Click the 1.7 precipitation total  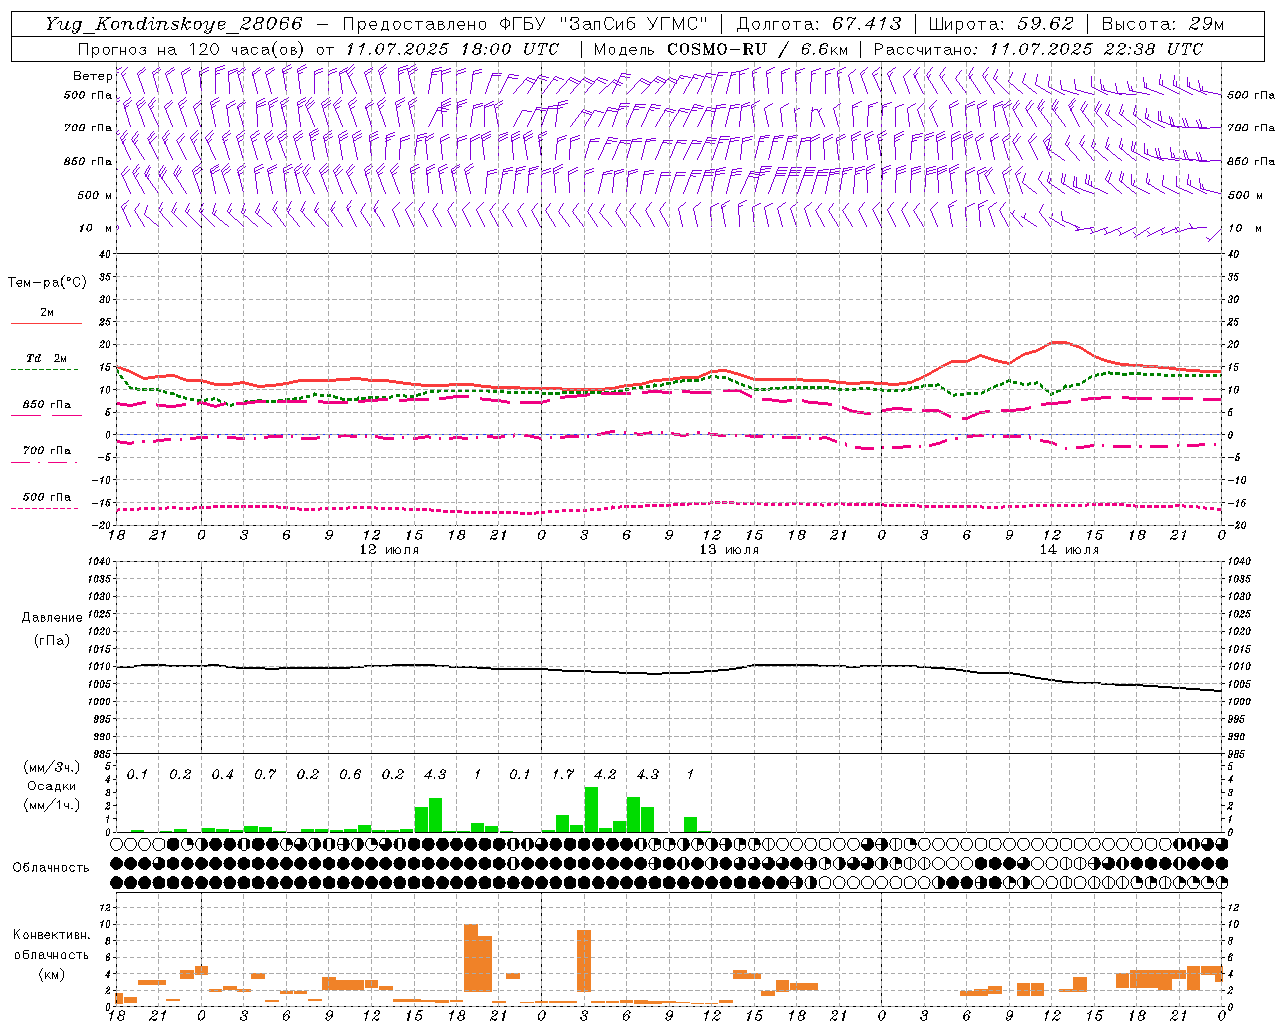click(x=563, y=775)
